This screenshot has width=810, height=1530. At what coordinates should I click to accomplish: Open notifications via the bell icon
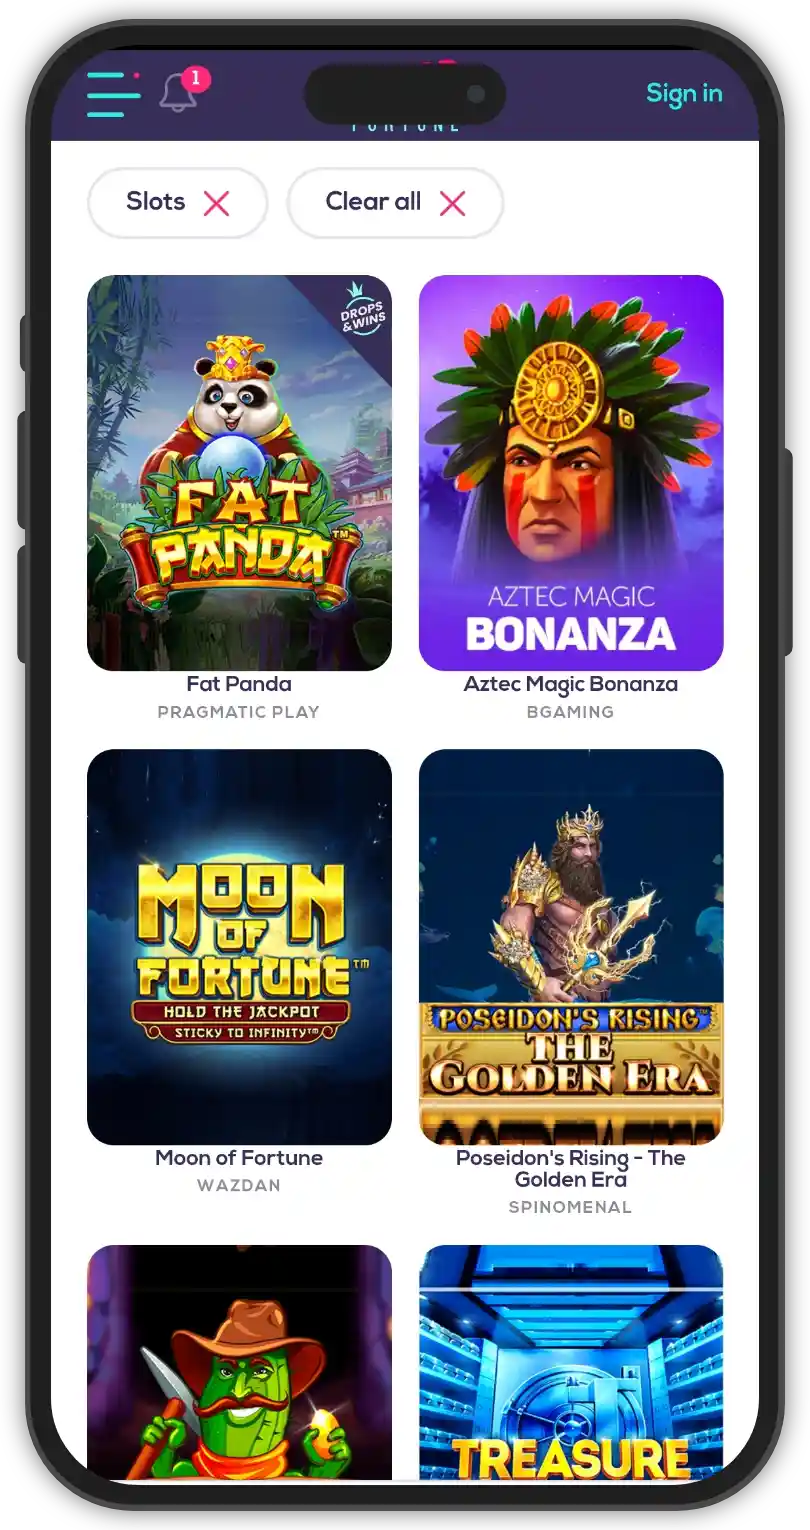[178, 93]
